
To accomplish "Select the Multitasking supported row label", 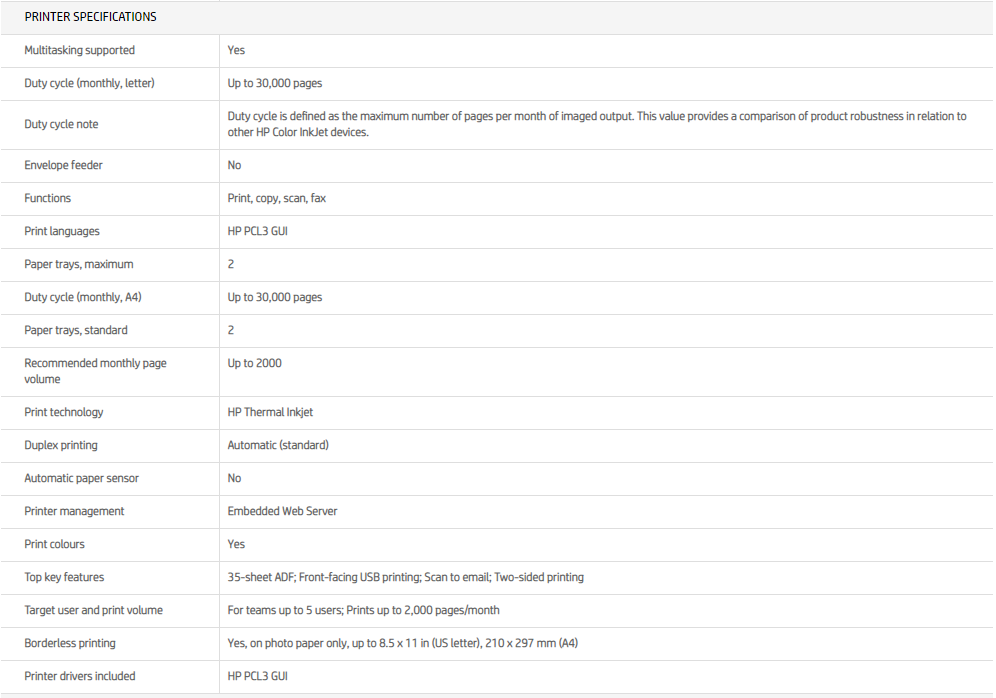I will (79, 50).
